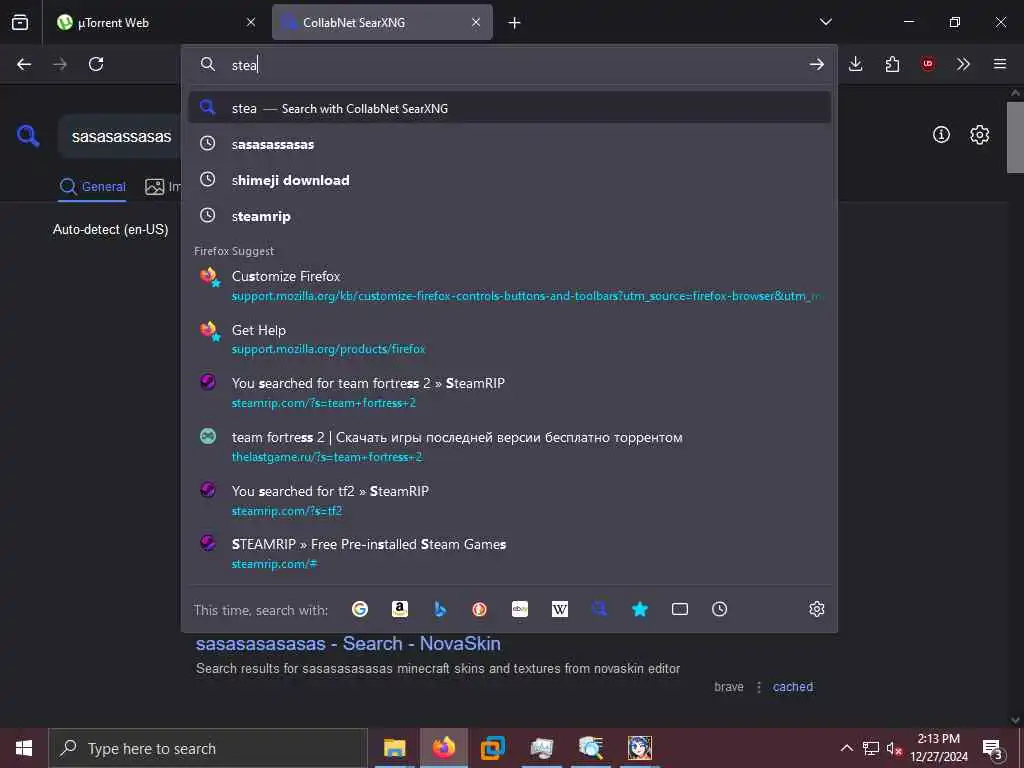Open the muted volume tray icon
Viewport: 1024px width, 768px height.
894,748
